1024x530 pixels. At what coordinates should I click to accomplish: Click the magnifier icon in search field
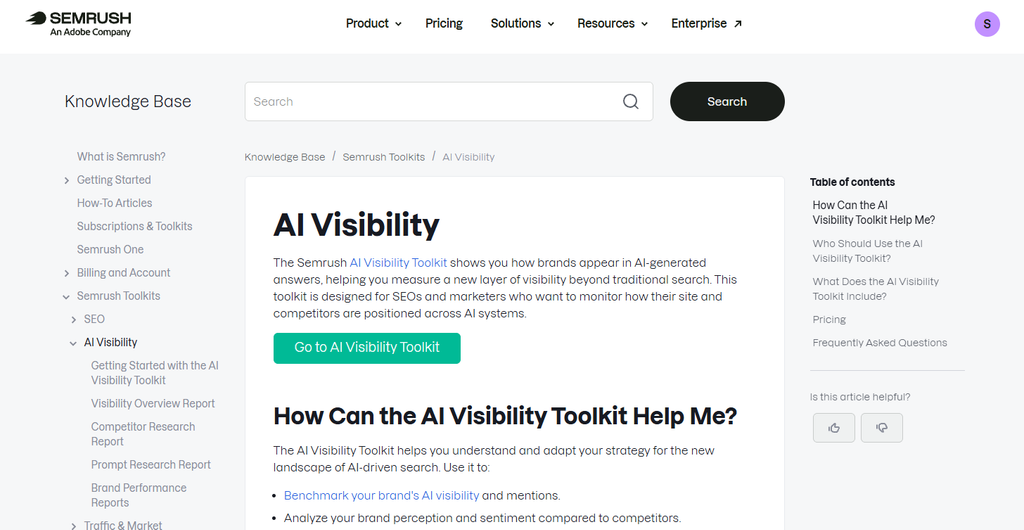(x=630, y=102)
